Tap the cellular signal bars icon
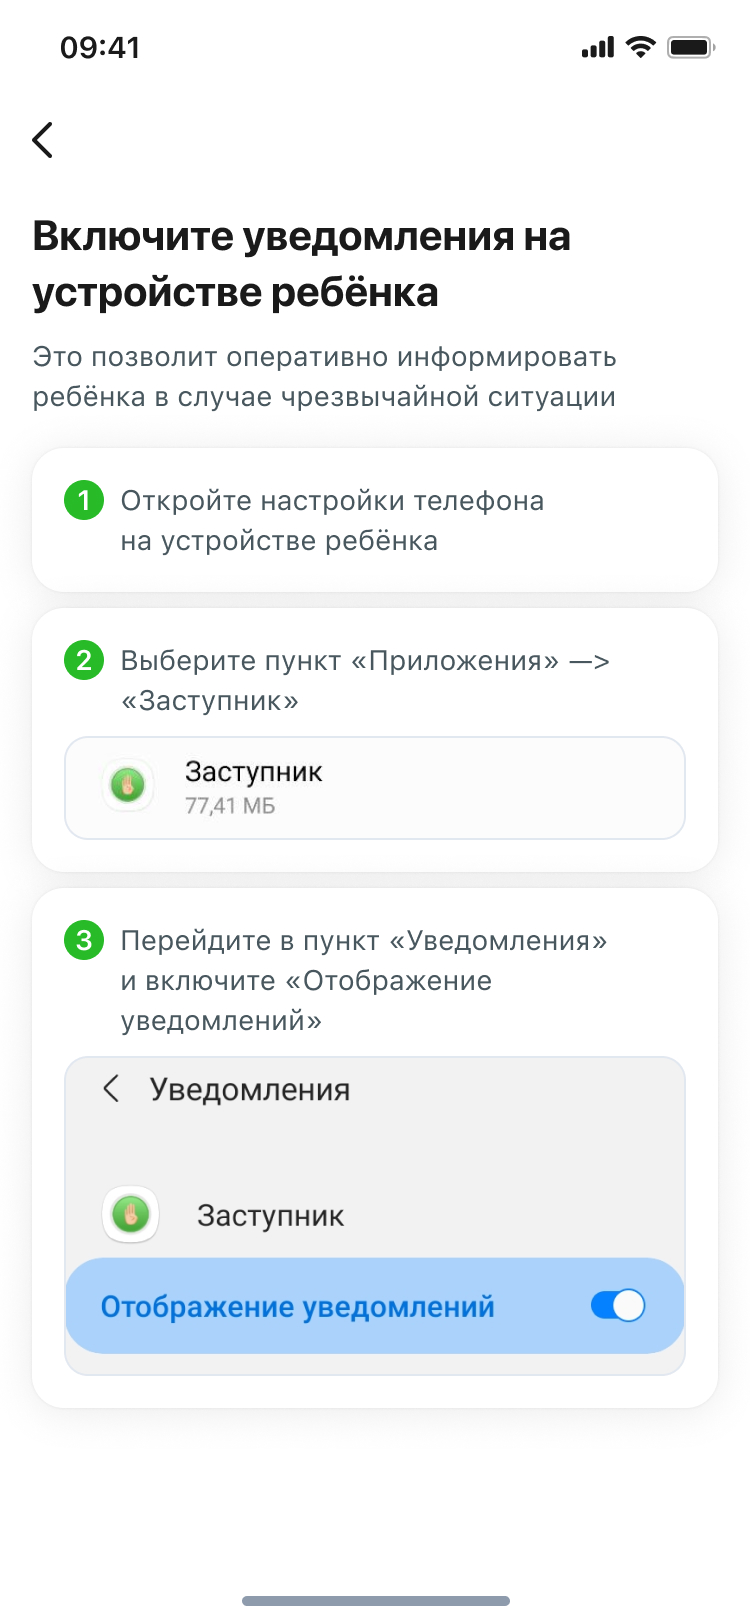The height and width of the screenshot is (1624, 750). 598,47
